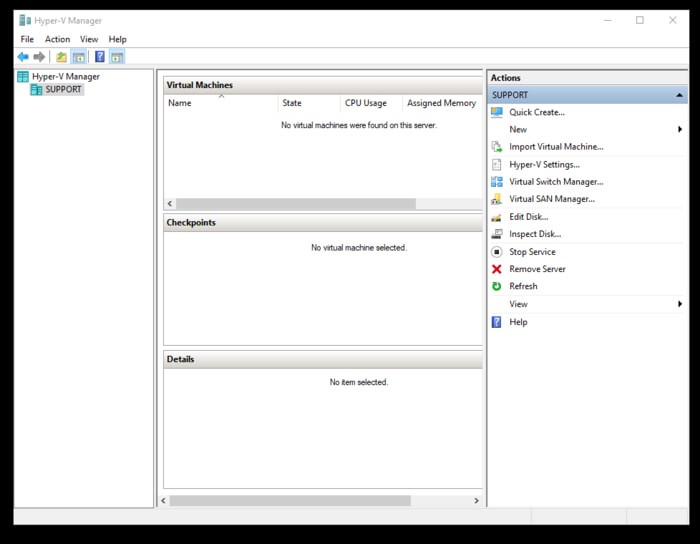Select the SUPPORT server tree node
The width and height of the screenshot is (700, 544).
tap(63, 89)
